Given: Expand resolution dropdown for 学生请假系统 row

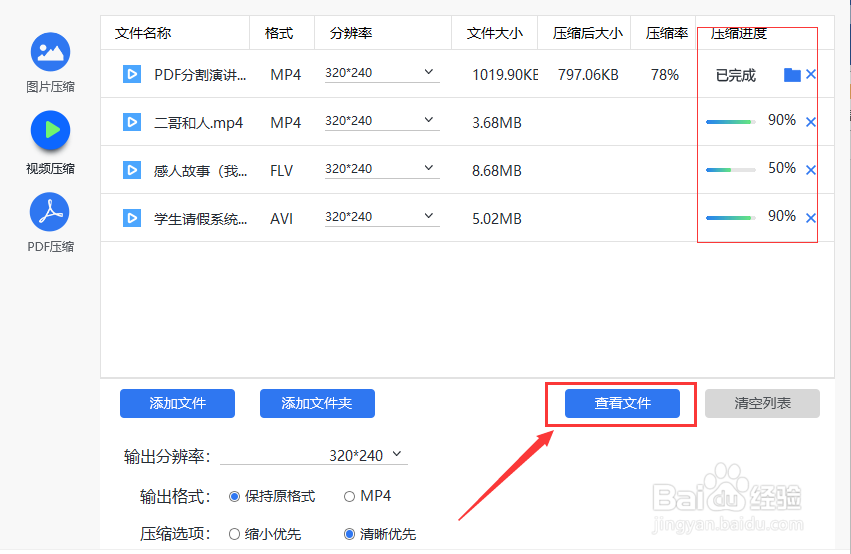Looking at the screenshot, I should coord(429,216).
